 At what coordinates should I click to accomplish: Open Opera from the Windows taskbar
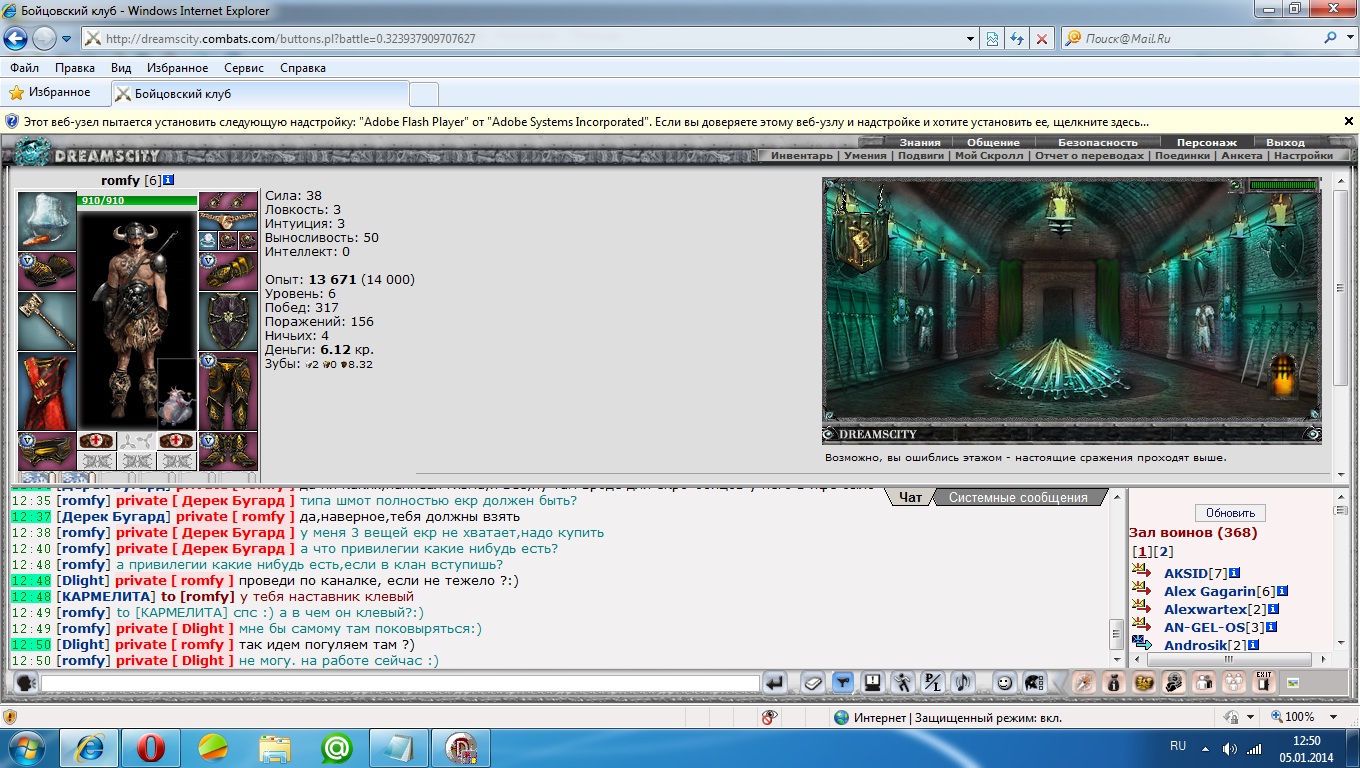click(151, 746)
